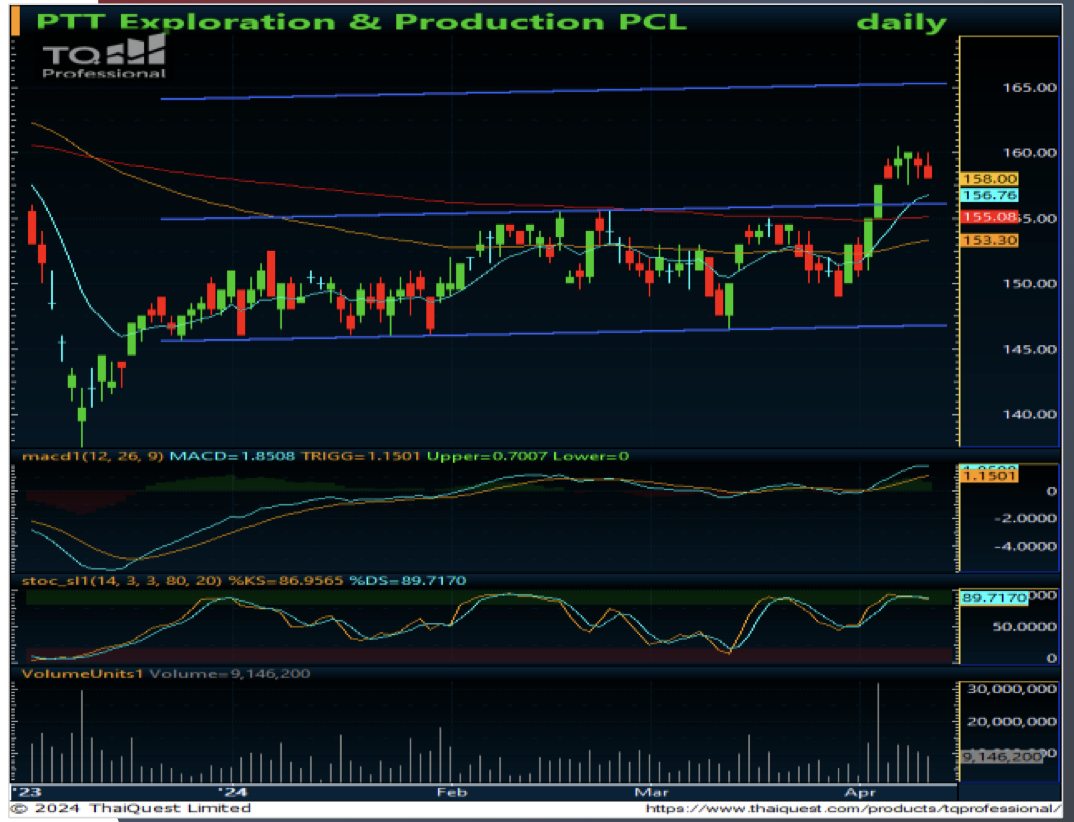The width and height of the screenshot is (1074, 822).
Task: Click the 20,000,000 volume axis label
Action: click(x=1012, y=721)
